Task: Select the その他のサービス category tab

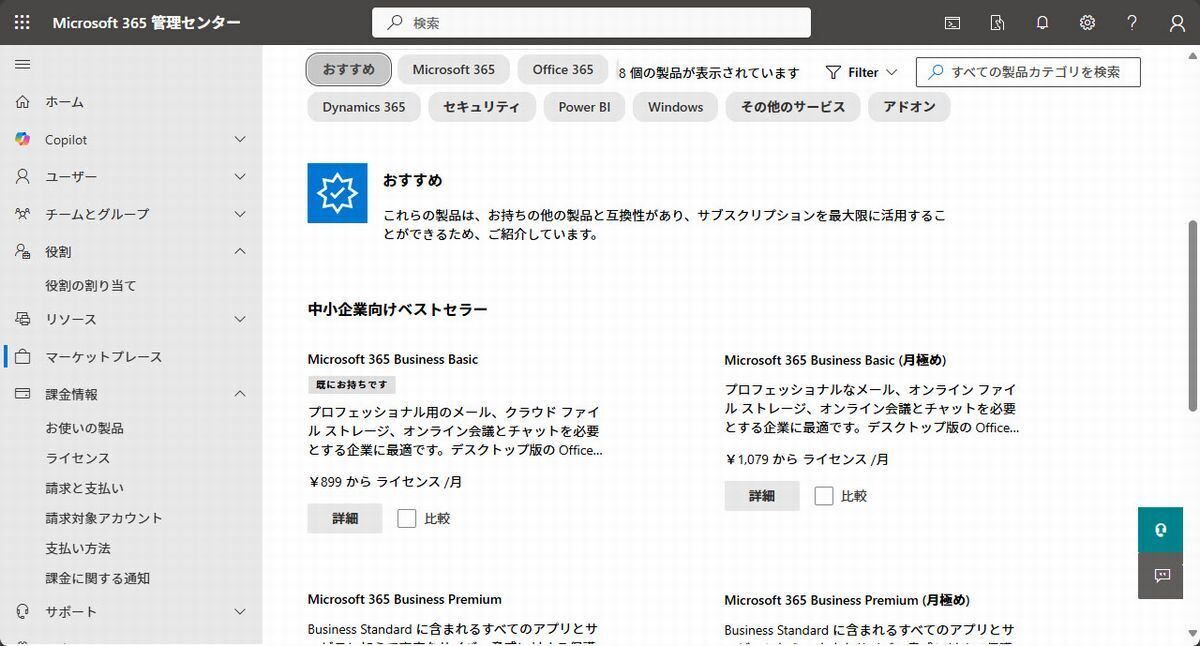Action: coord(793,107)
